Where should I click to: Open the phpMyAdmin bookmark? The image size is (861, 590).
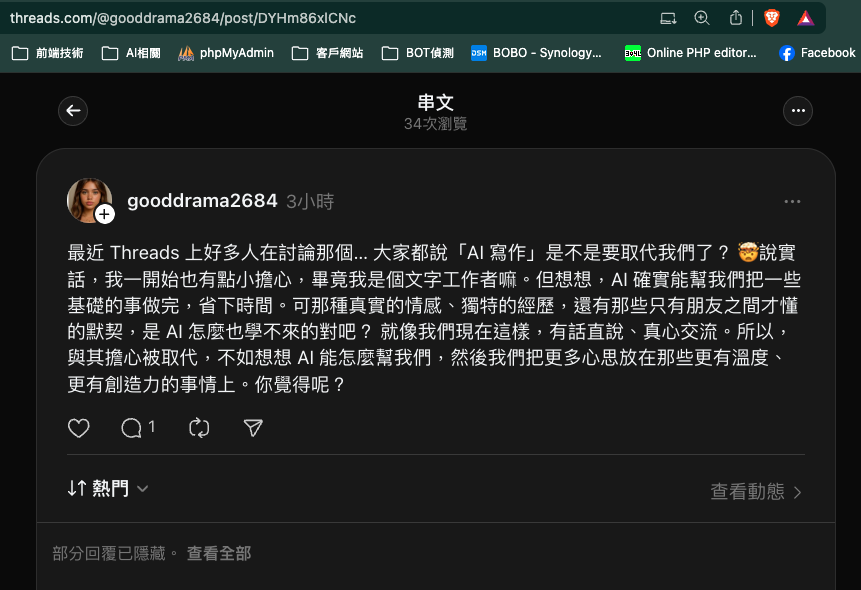click(x=226, y=53)
